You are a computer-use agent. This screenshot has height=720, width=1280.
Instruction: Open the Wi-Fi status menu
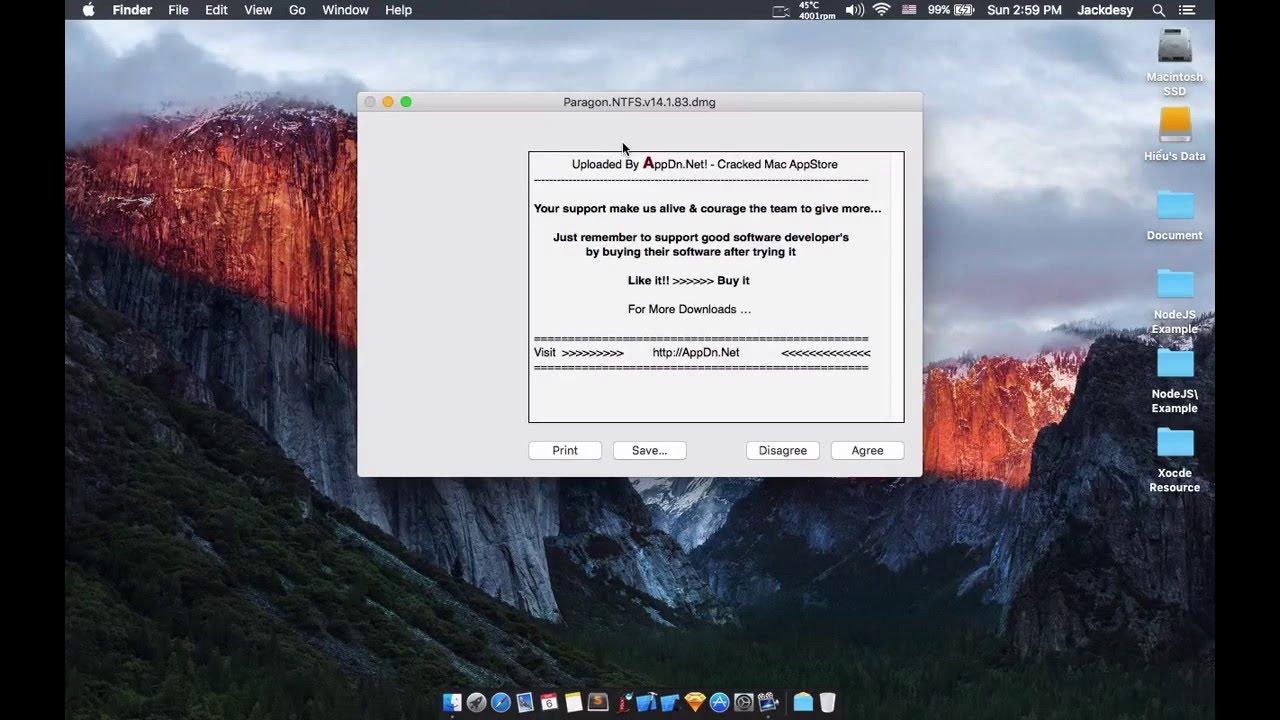coord(881,10)
